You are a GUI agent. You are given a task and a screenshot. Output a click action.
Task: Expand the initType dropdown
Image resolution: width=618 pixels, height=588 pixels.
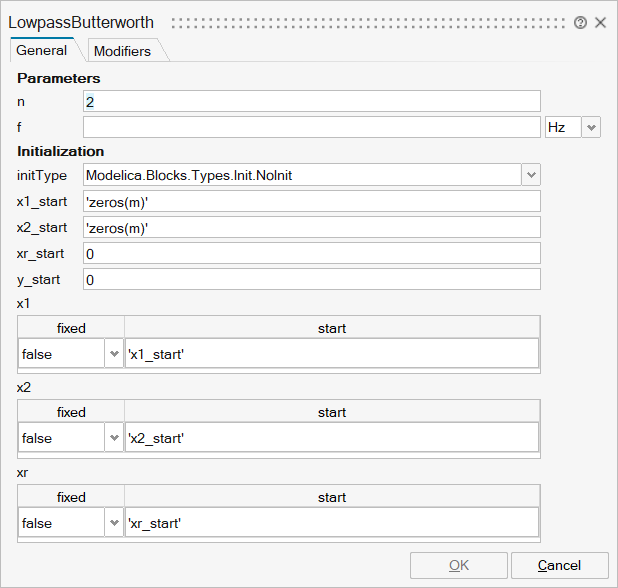(x=530, y=175)
